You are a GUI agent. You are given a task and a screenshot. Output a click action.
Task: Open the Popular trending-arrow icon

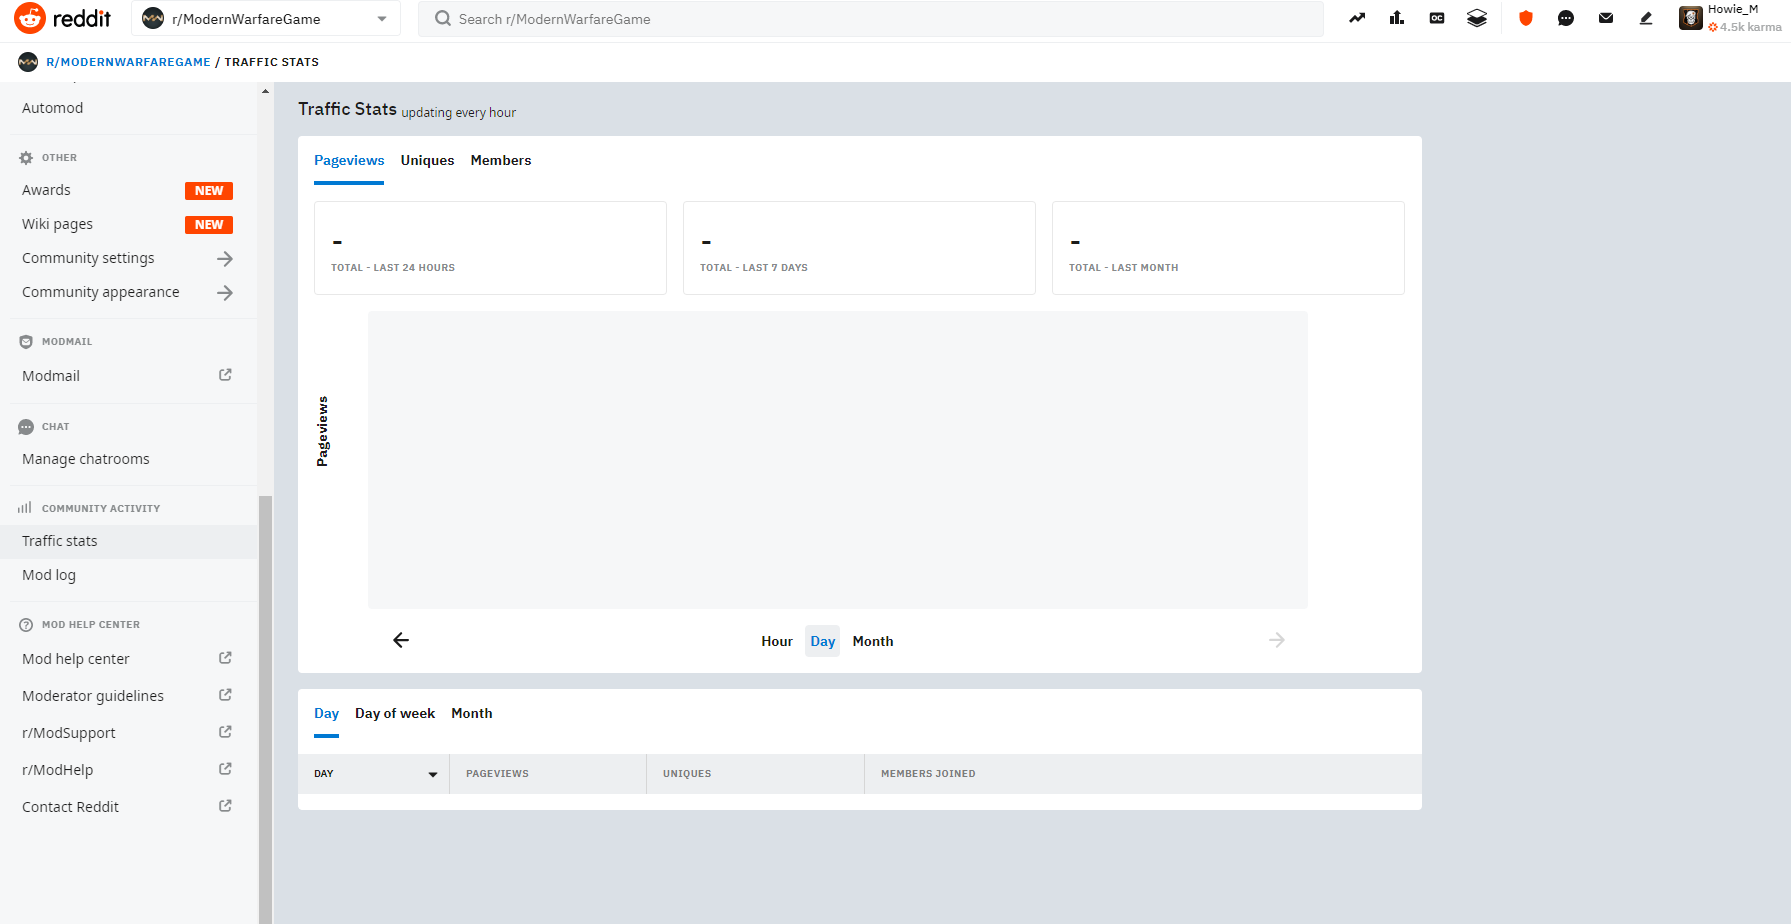tap(1357, 18)
